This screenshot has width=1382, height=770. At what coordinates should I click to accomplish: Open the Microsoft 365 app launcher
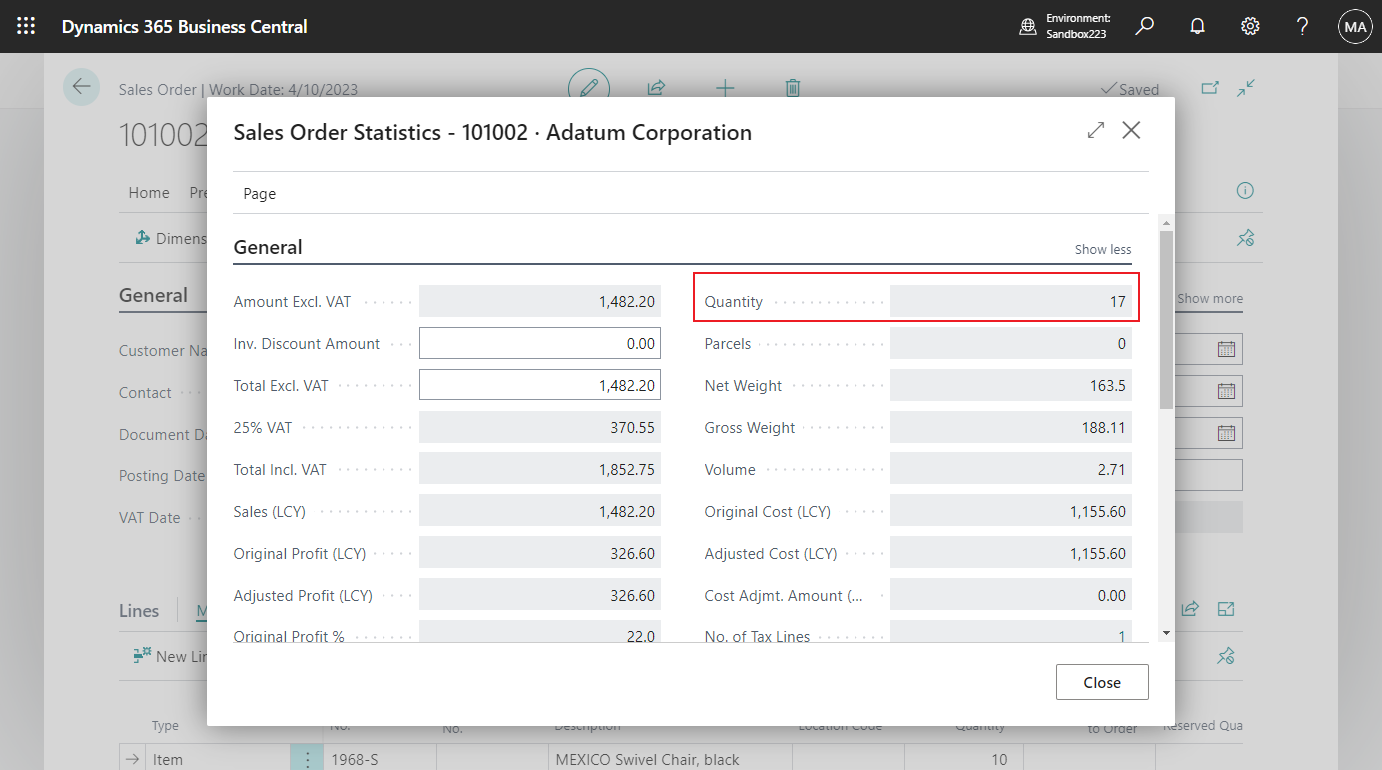[26, 26]
